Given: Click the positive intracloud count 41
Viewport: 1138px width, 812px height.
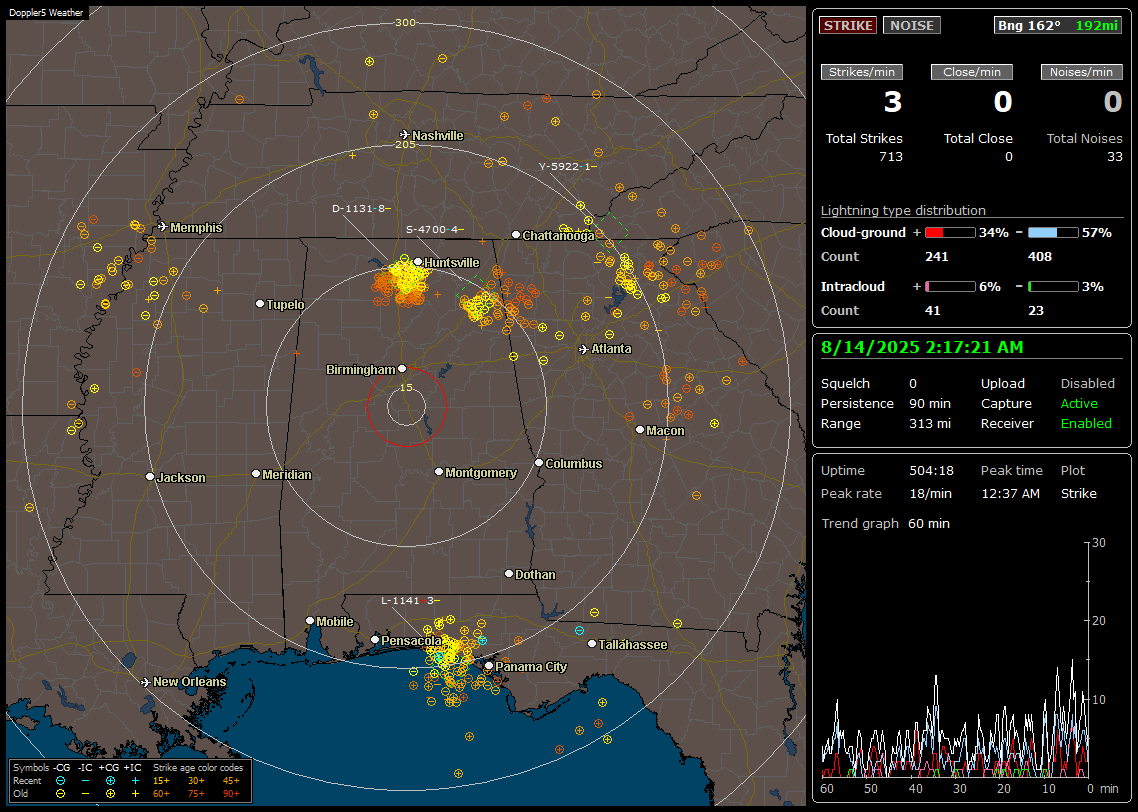Looking at the screenshot, I should tap(933, 311).
